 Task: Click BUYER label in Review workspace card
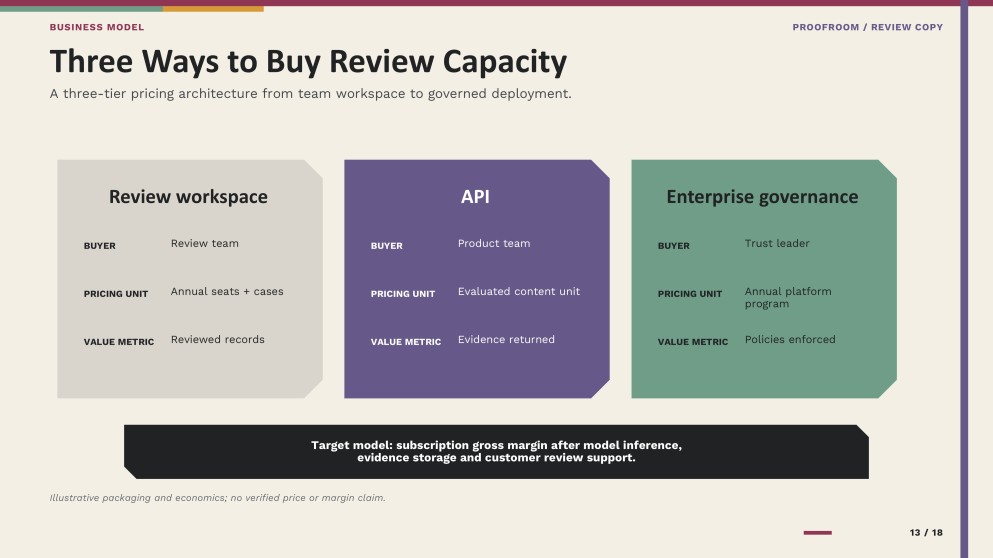(99, 246)
